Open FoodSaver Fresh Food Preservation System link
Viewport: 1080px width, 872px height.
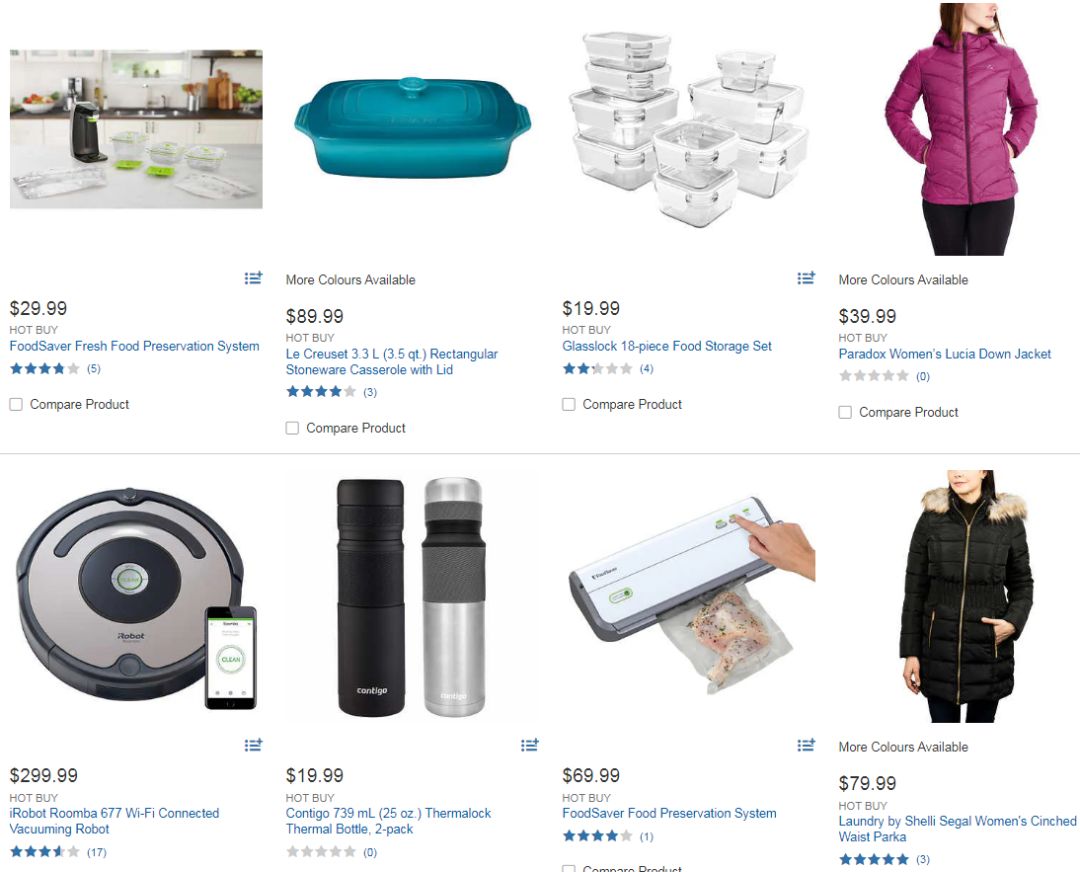[x=134, y=346]
